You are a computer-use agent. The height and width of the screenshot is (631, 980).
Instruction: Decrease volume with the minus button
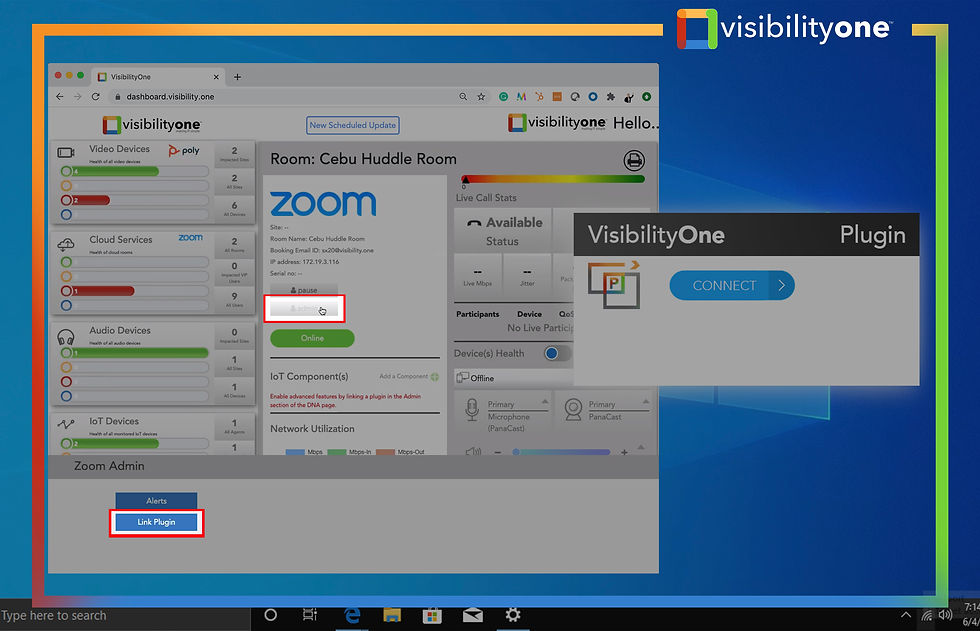(x=498, y=452)
